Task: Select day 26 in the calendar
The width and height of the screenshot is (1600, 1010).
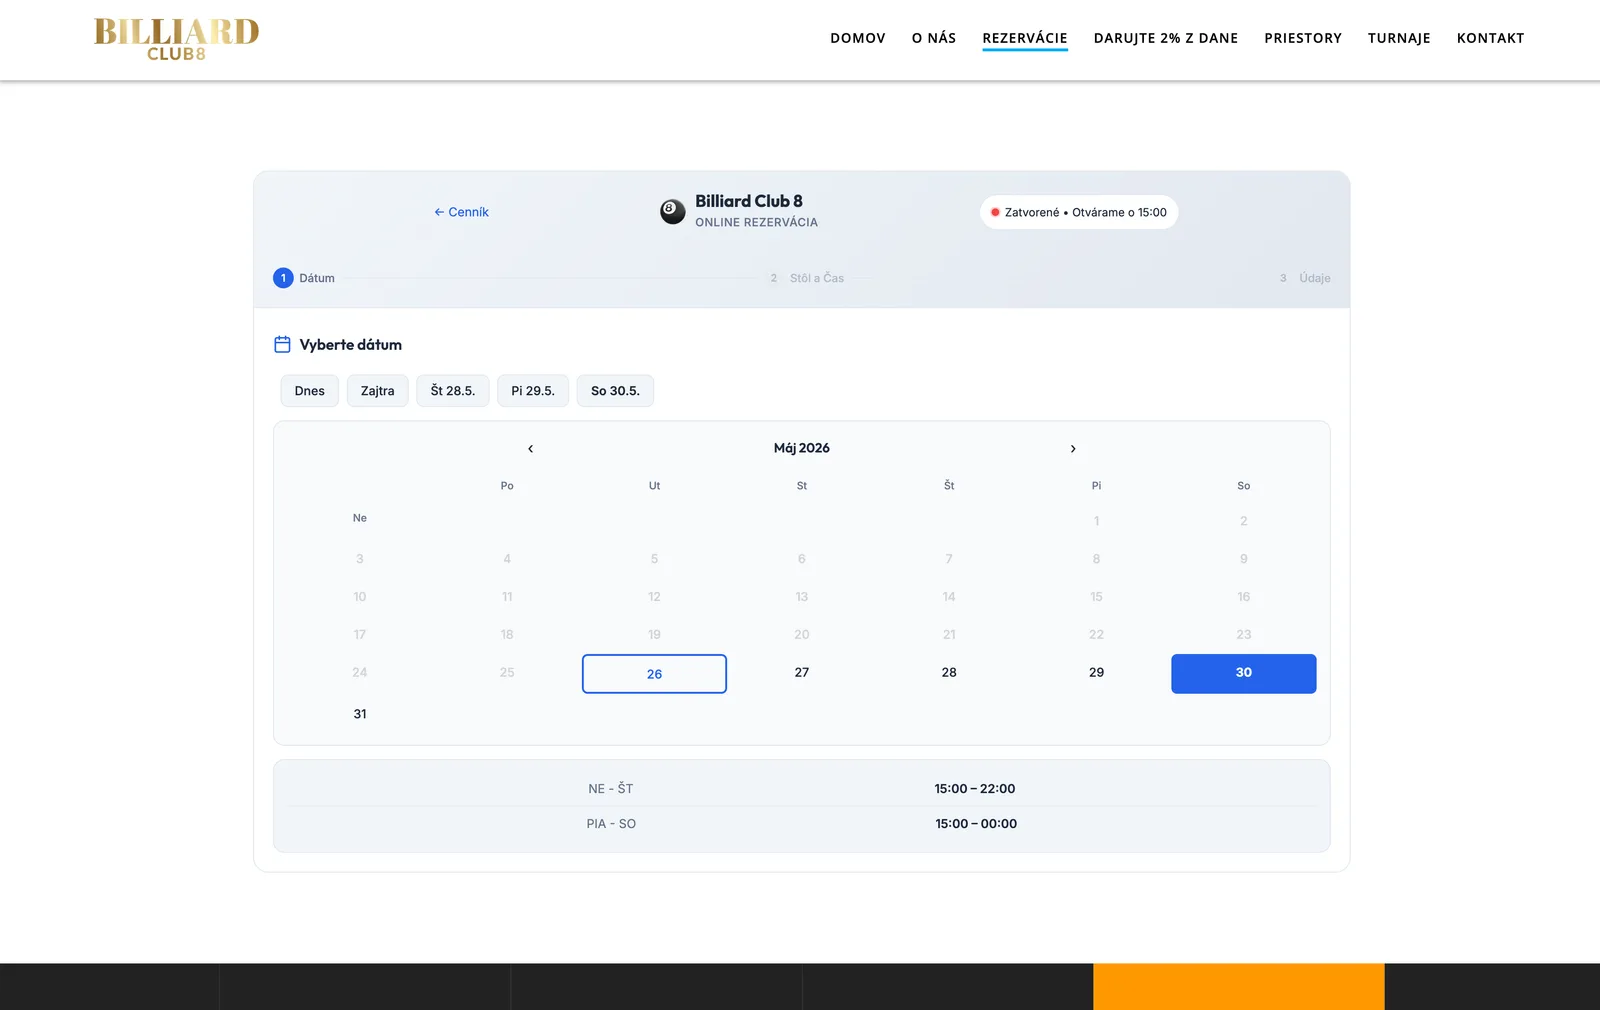Action: click(x=654, y=674)
